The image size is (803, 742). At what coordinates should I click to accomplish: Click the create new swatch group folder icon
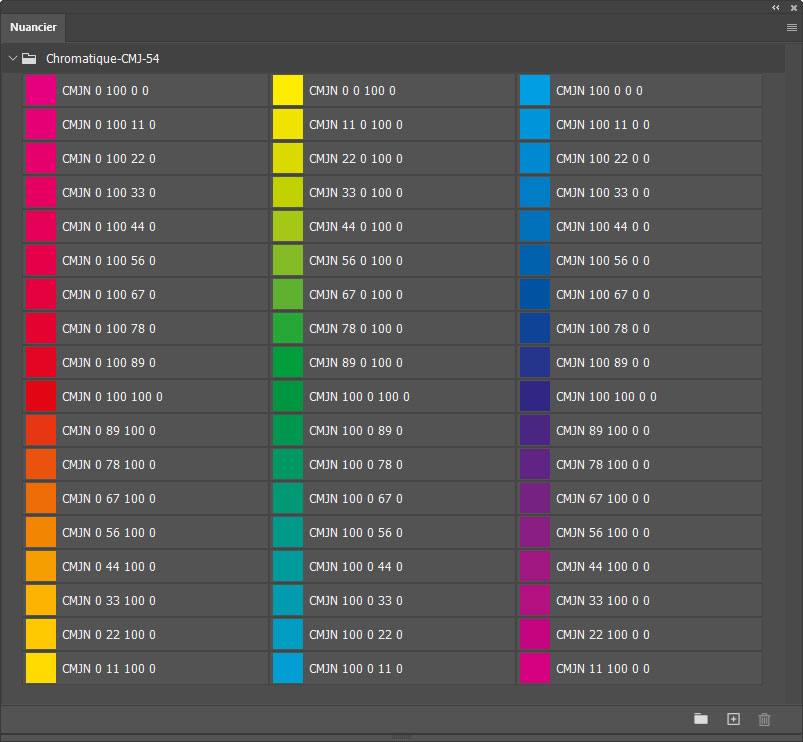pos(701,719)
